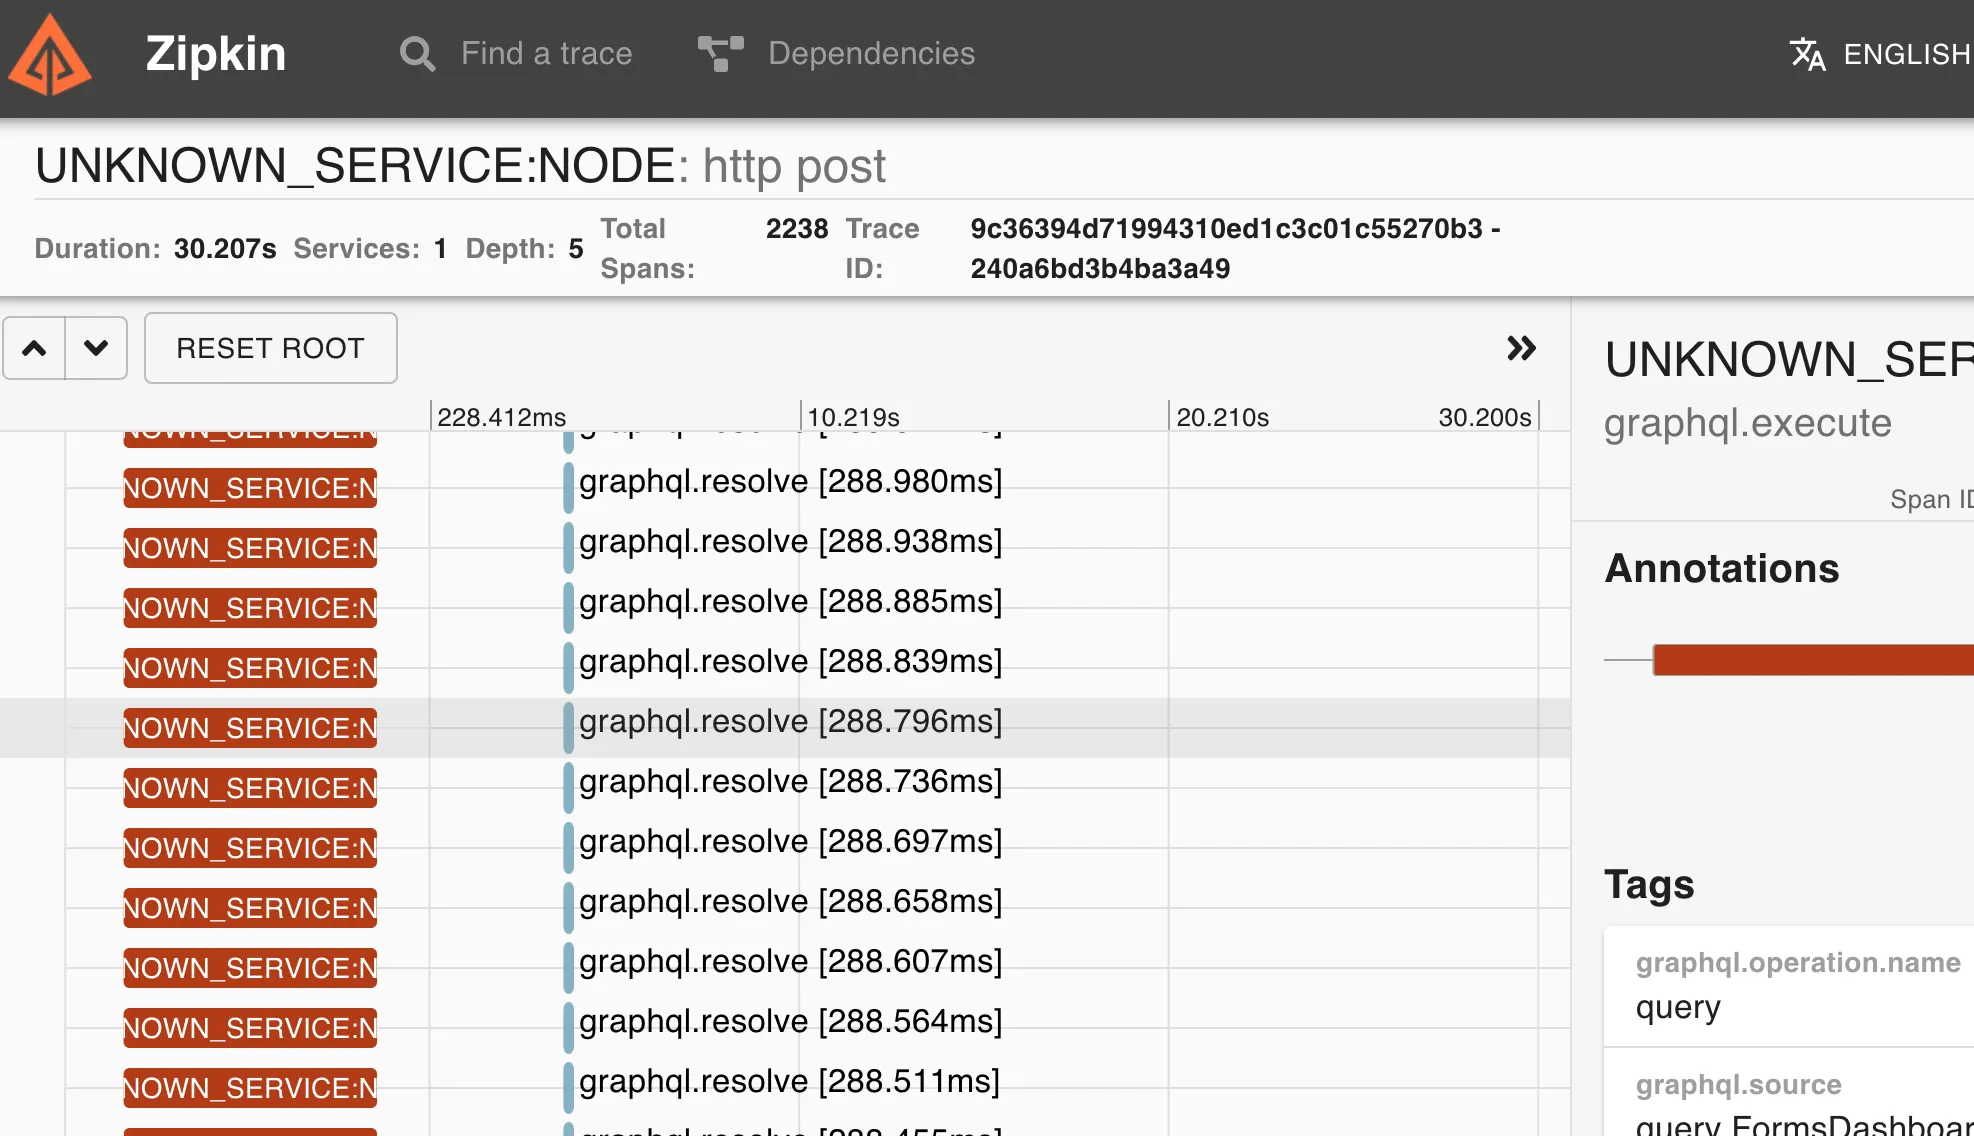Select graphql.resolve span 288.980ms

(x=790, y=482)
